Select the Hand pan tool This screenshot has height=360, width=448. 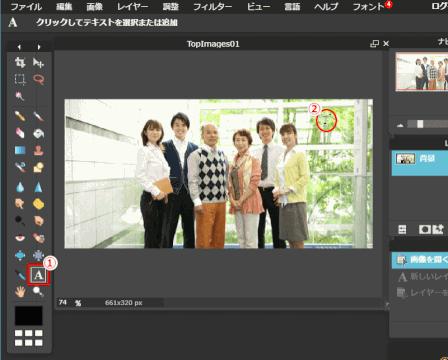coord(20,292)
